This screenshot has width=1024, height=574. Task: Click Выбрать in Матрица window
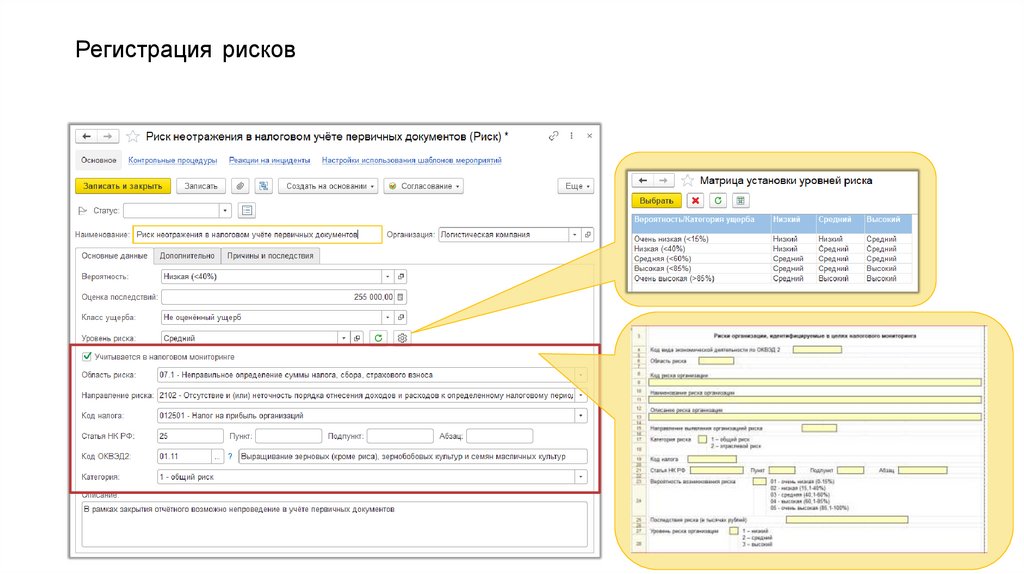pos(656,200)
